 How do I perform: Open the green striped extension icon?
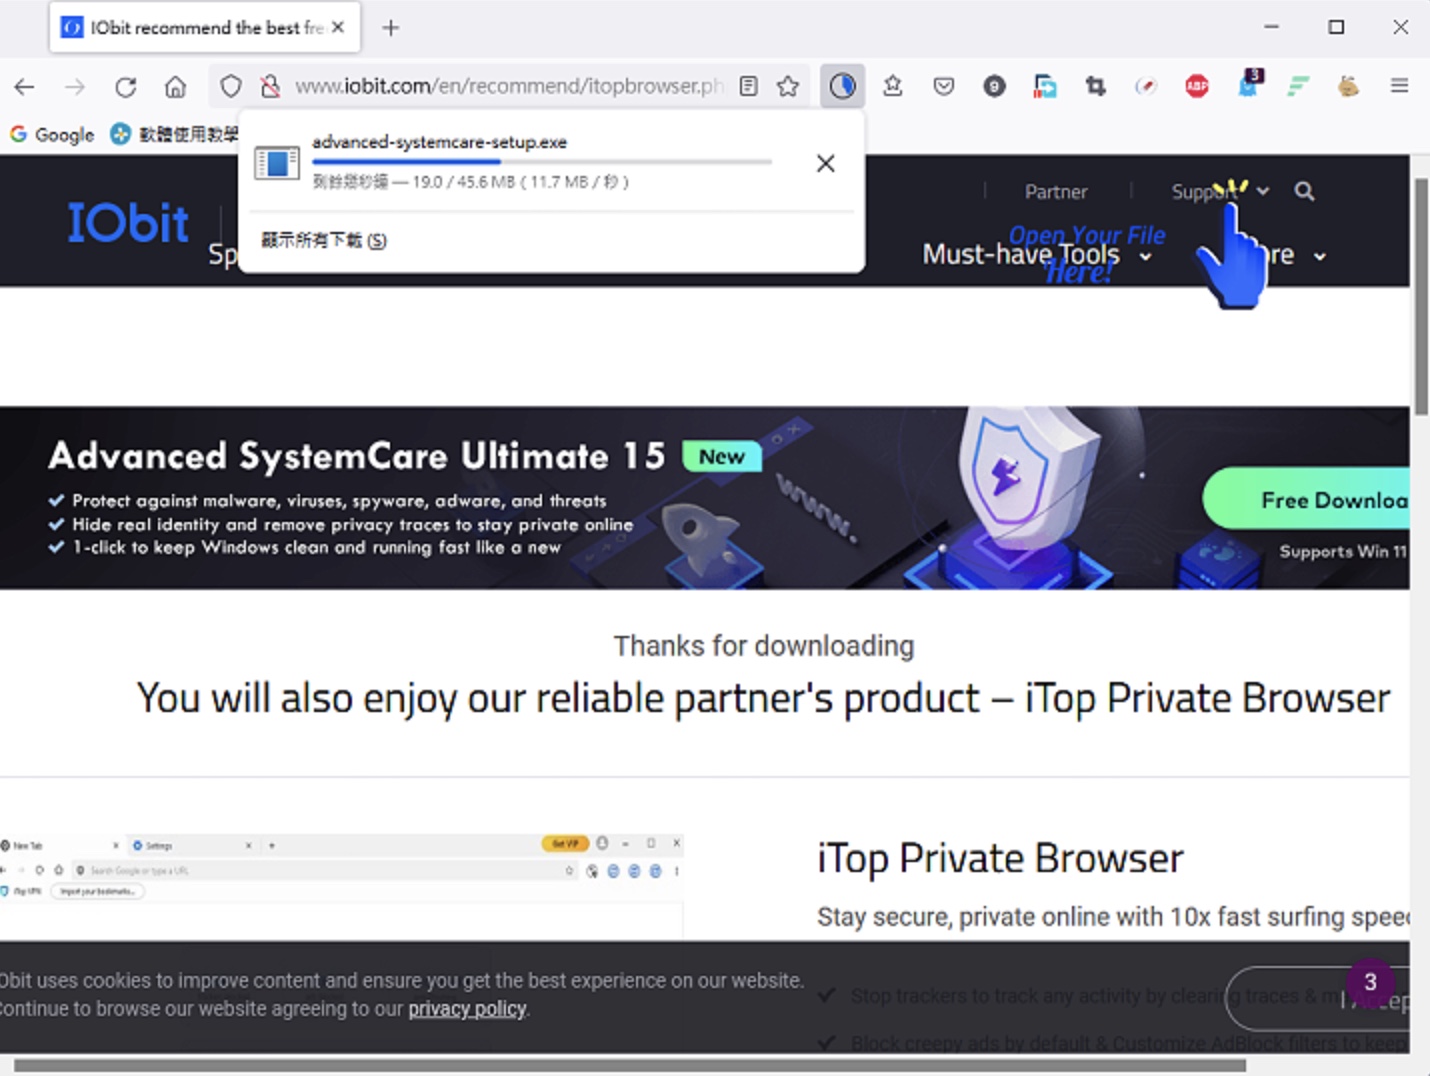1298,87
